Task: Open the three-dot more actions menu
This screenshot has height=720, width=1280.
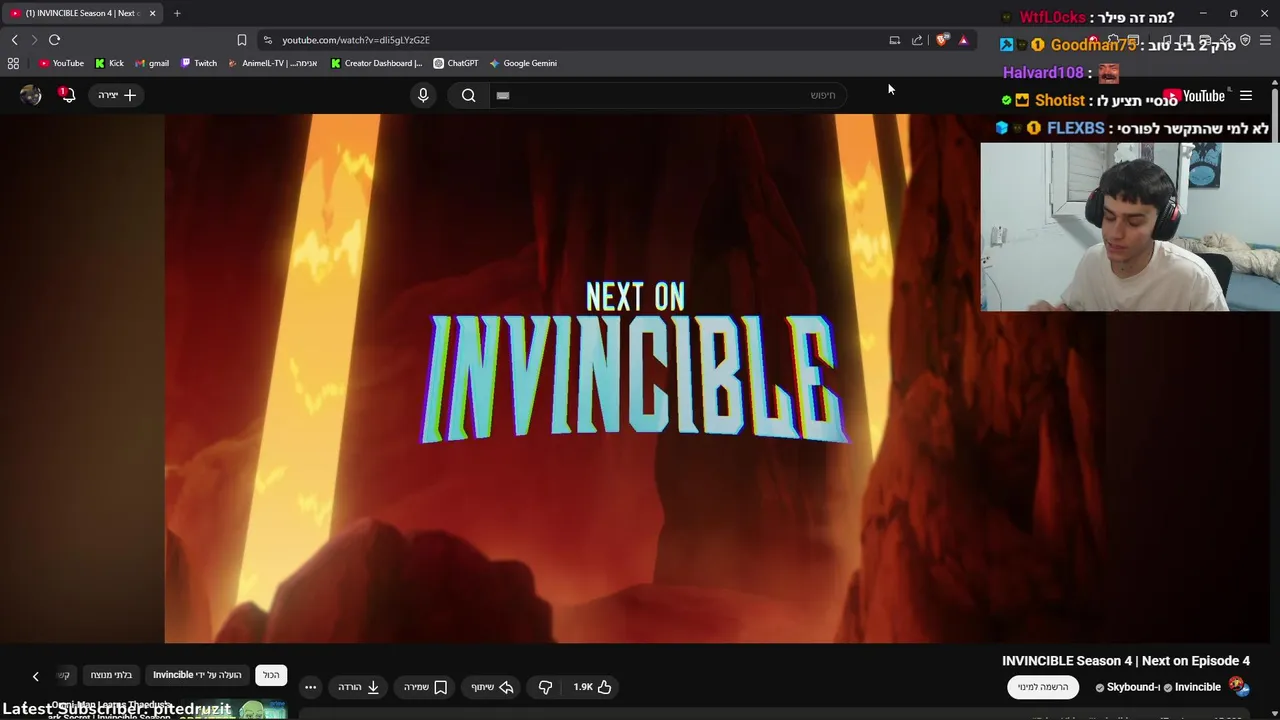Action: click(x=310, y=687)
